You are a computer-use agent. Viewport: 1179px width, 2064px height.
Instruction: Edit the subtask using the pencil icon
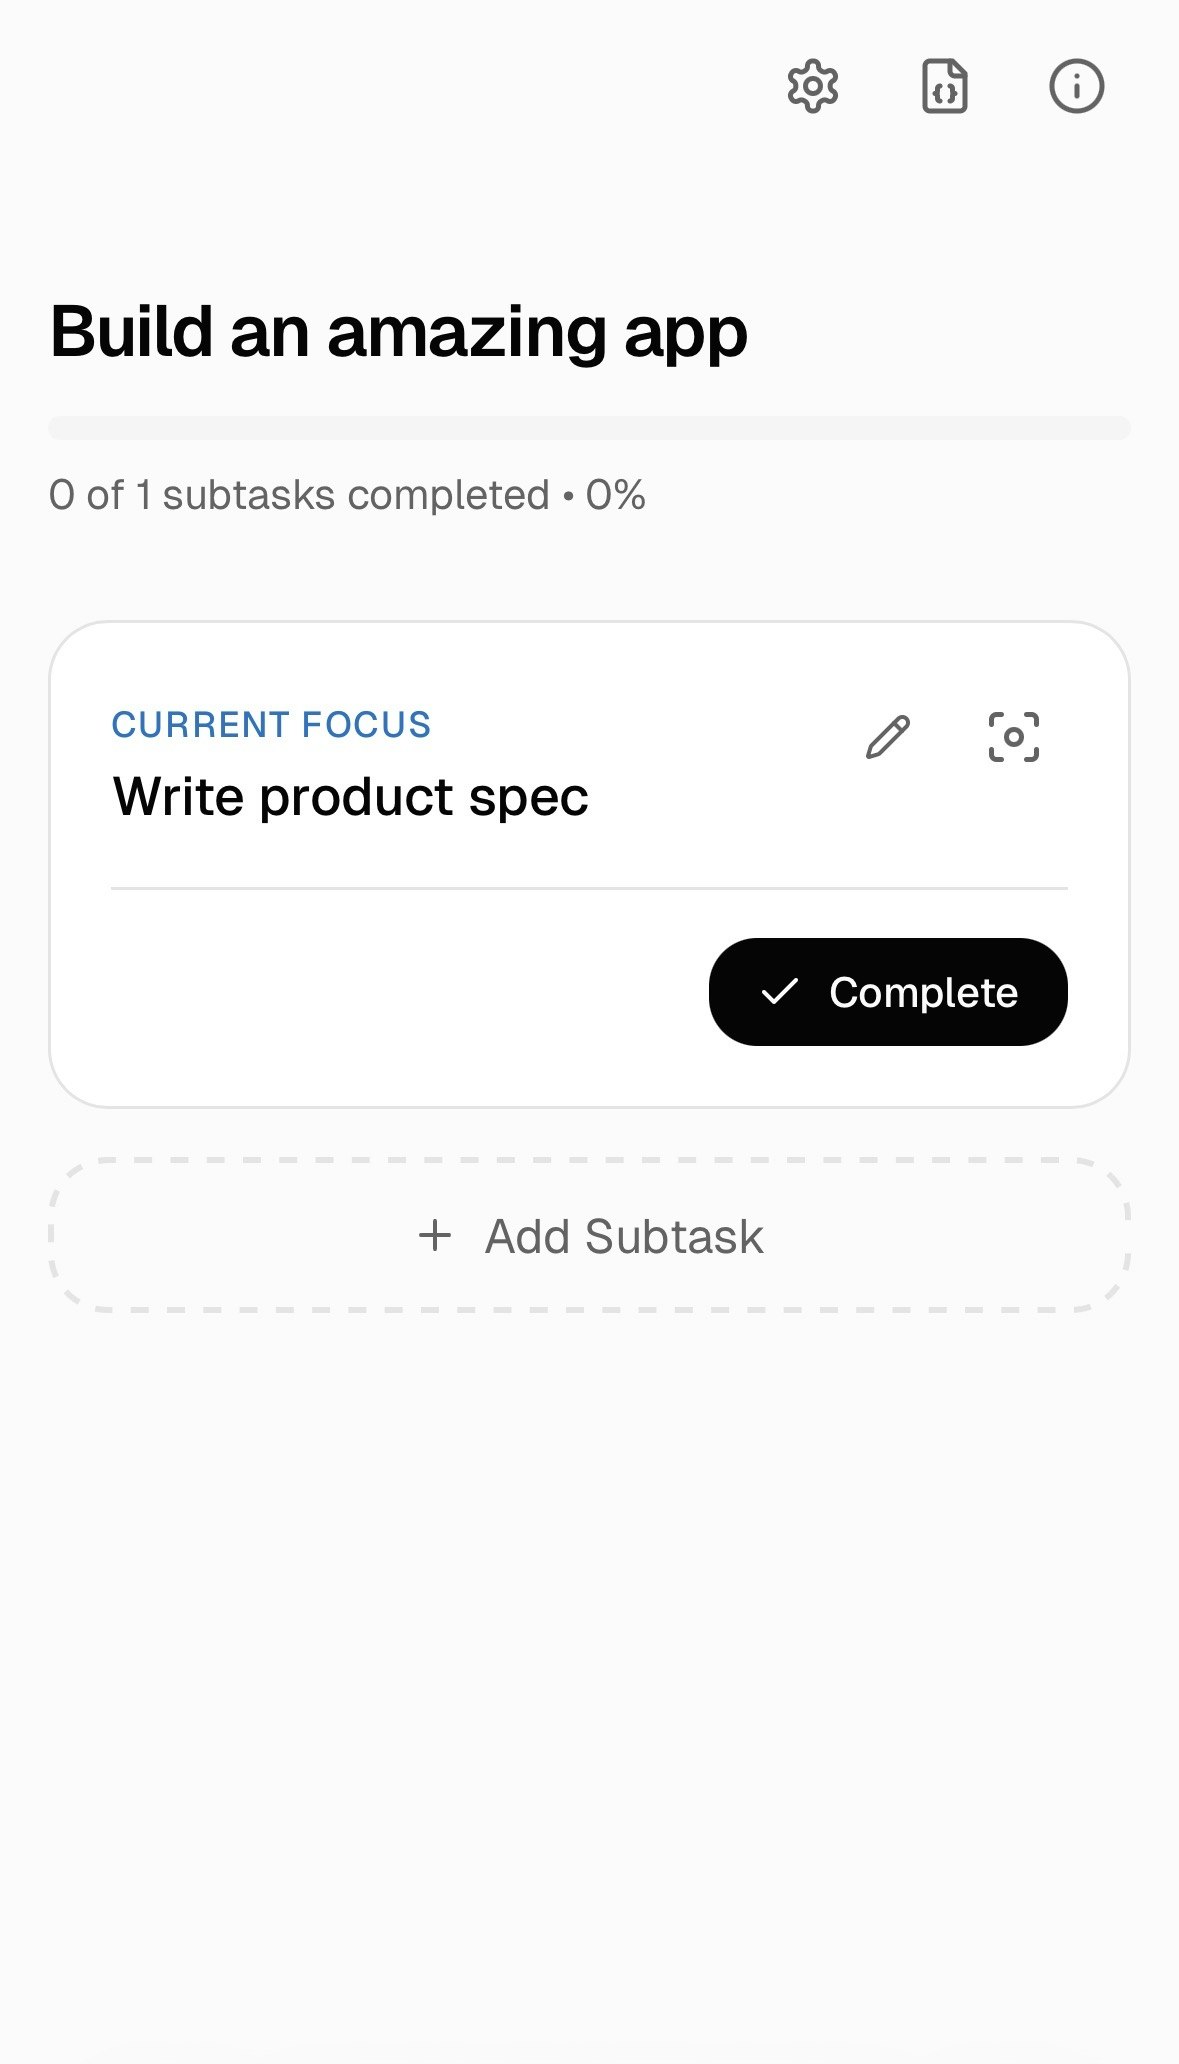click(x=886, y=735)
